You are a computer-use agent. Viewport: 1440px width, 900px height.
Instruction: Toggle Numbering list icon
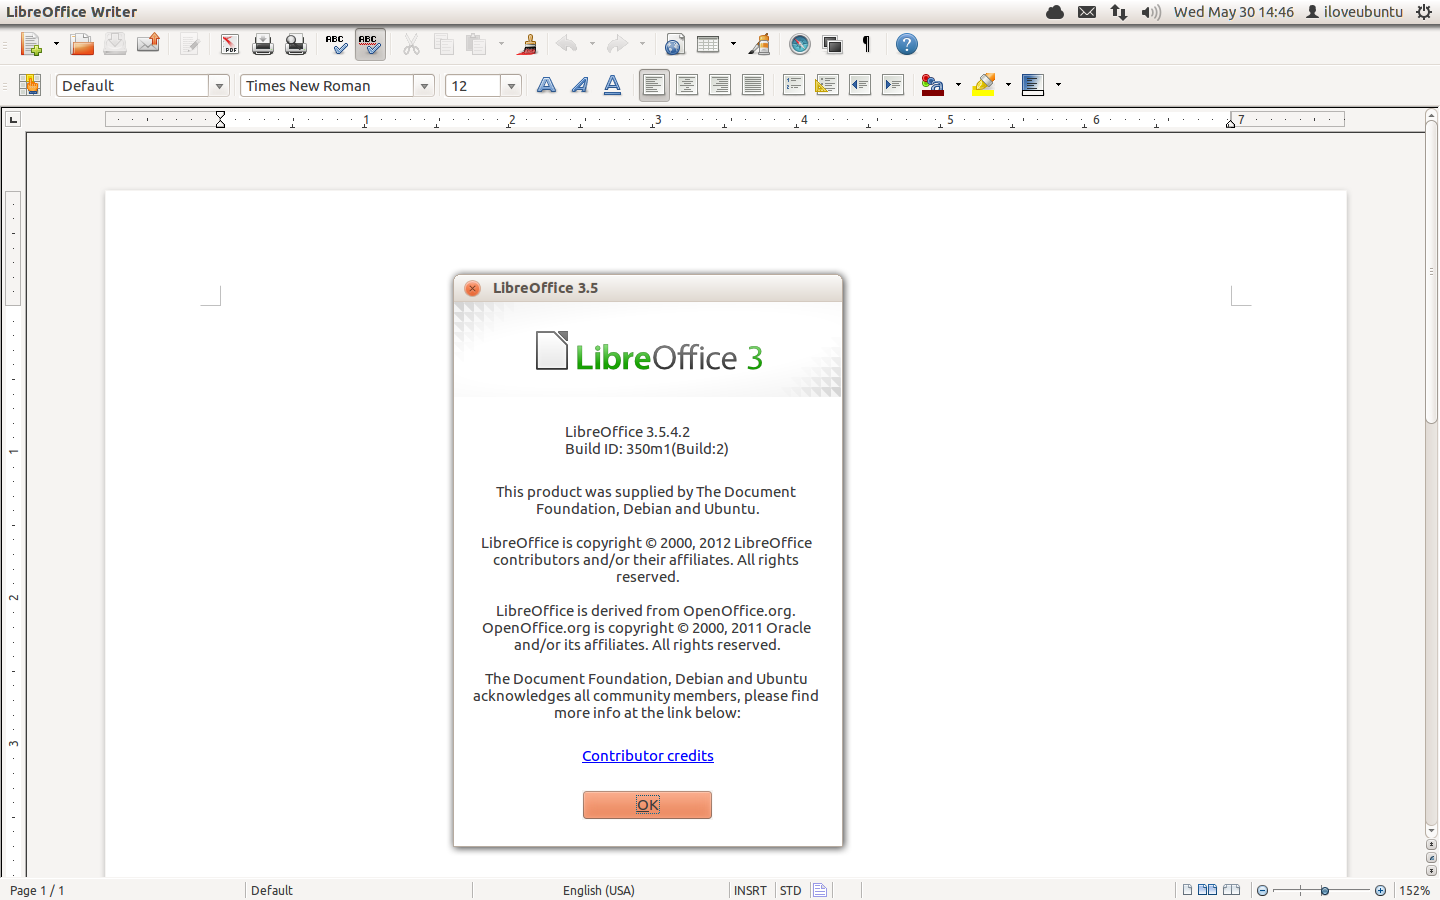[x=794, y=85]
